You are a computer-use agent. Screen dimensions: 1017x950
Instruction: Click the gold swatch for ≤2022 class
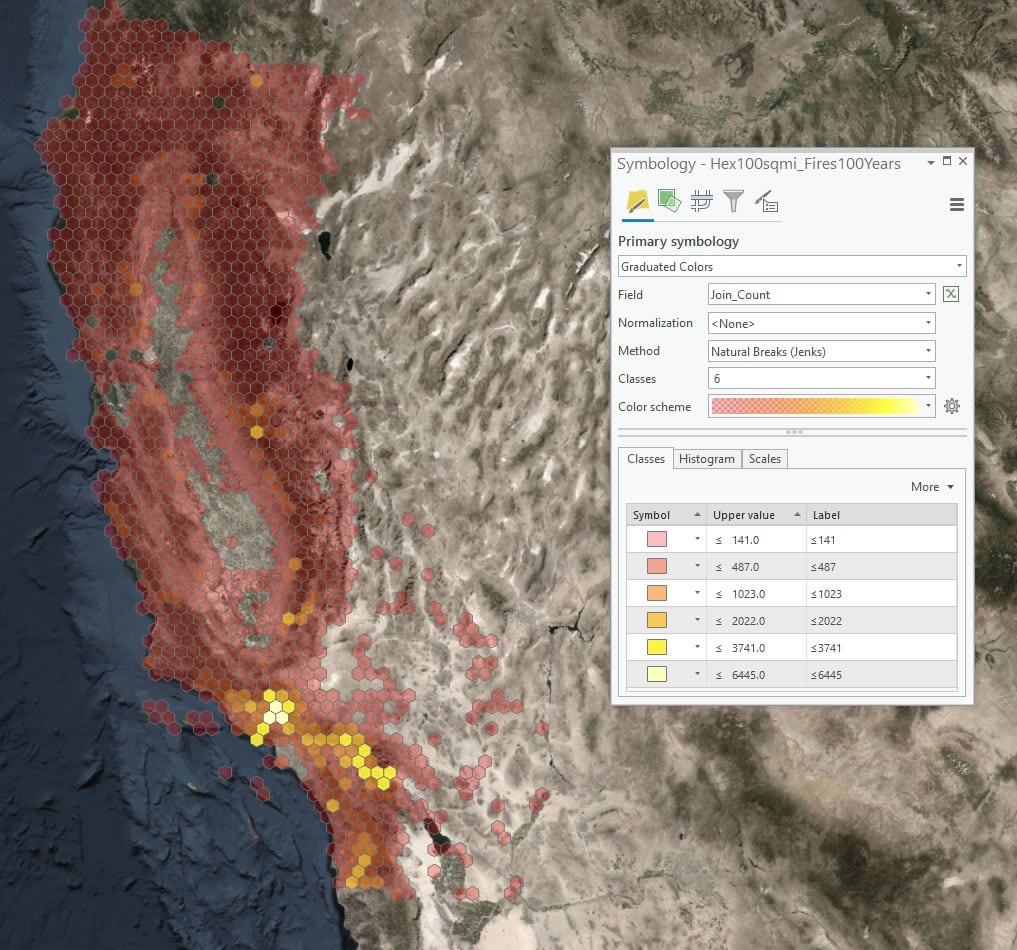pyautogui.click(x=656, y=620)
